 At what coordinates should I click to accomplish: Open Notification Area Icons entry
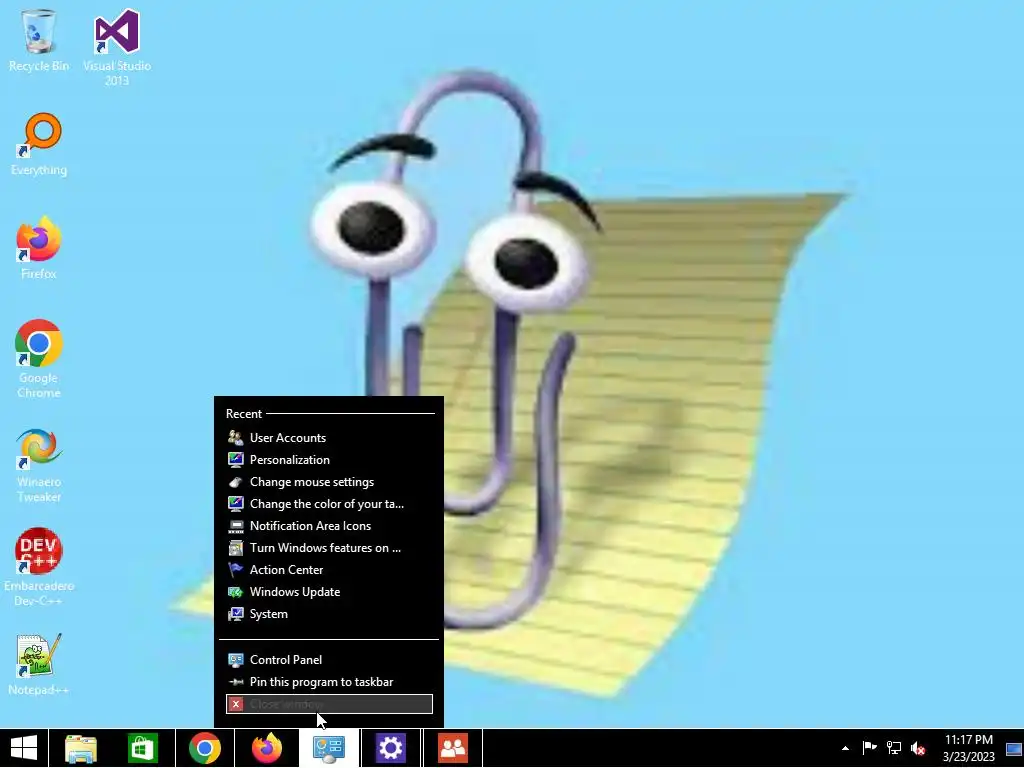tap(329, 526)
